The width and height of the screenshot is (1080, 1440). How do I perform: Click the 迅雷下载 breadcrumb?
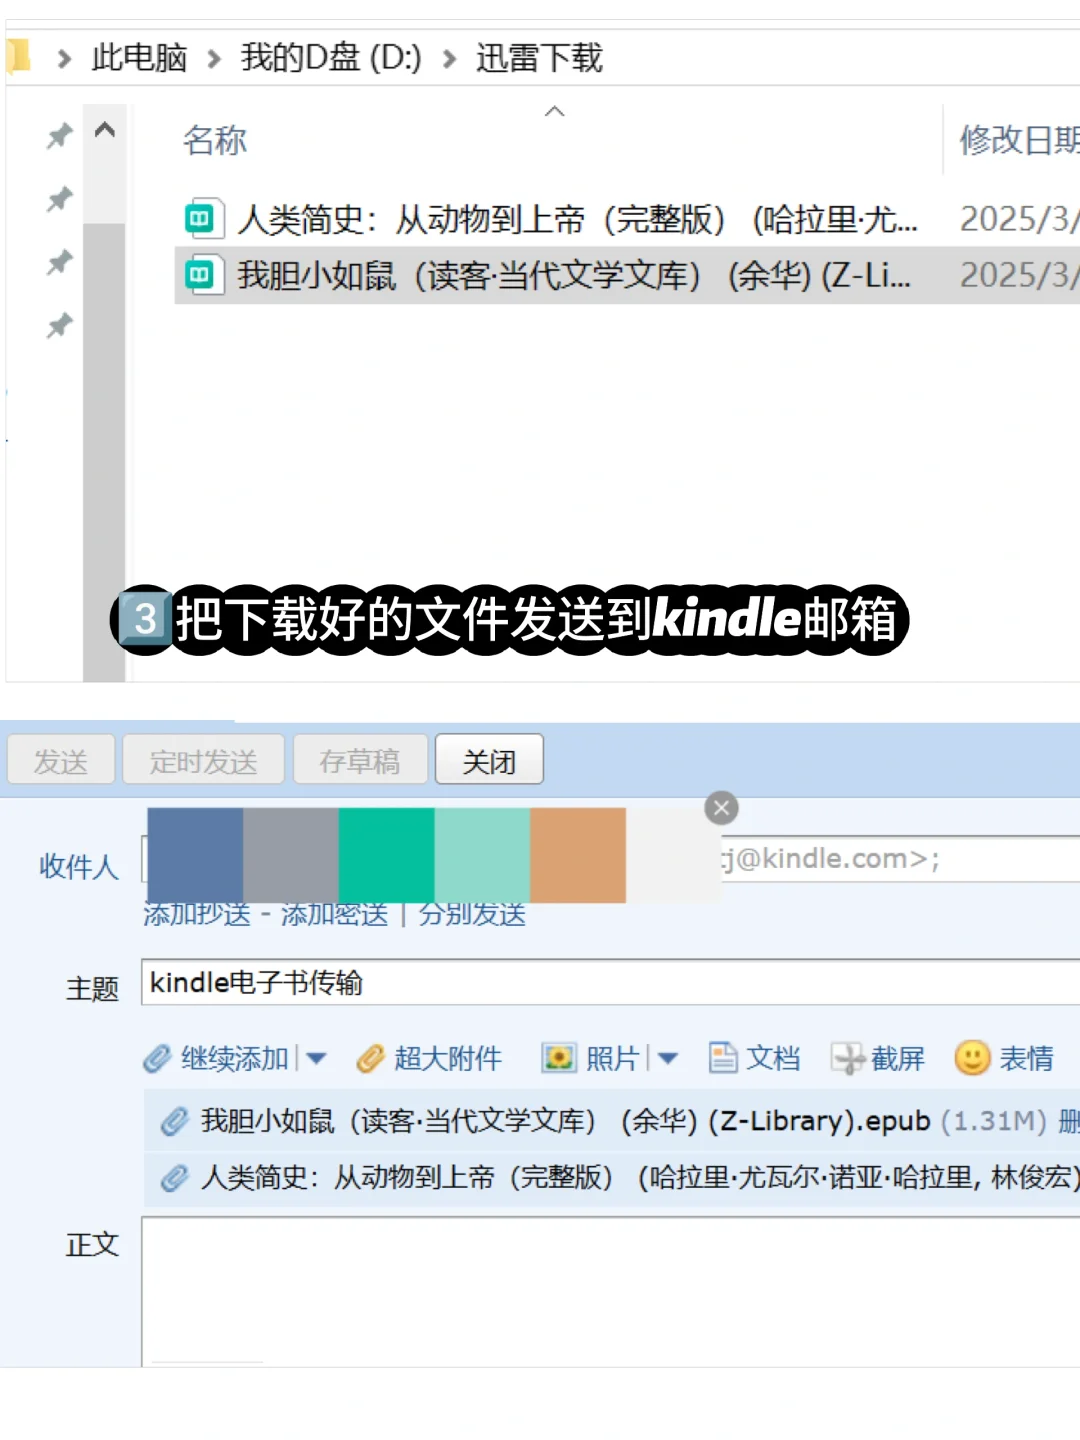pos(539,58)
